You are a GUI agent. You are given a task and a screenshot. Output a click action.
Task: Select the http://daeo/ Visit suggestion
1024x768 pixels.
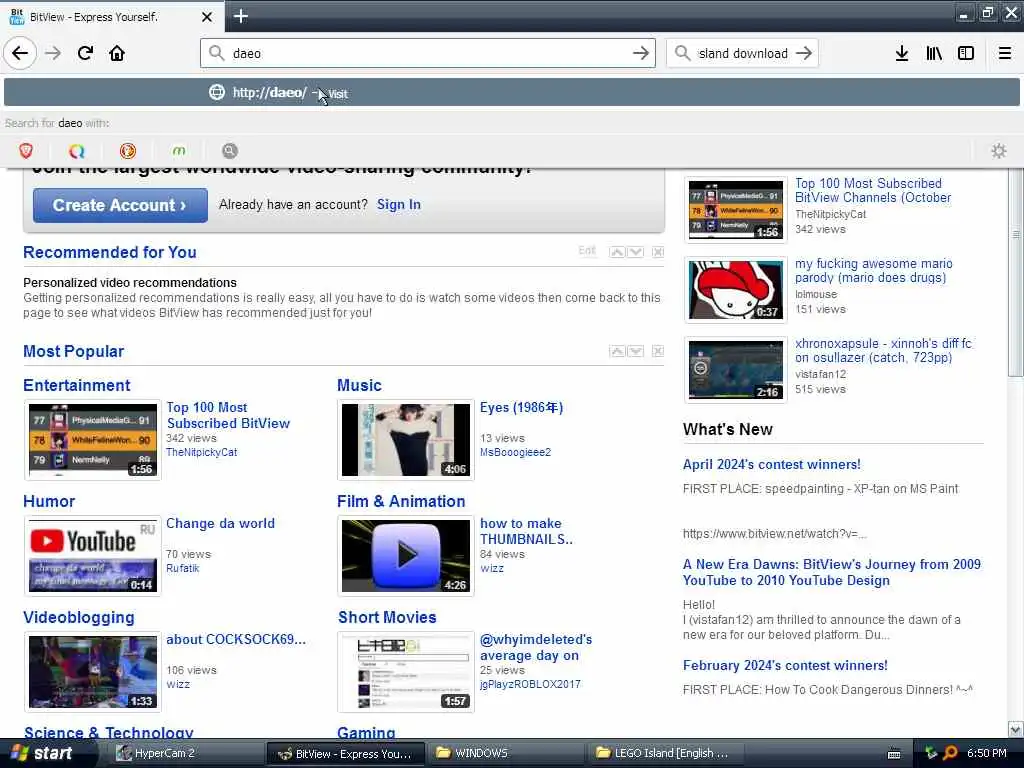[x=511, y=93]
